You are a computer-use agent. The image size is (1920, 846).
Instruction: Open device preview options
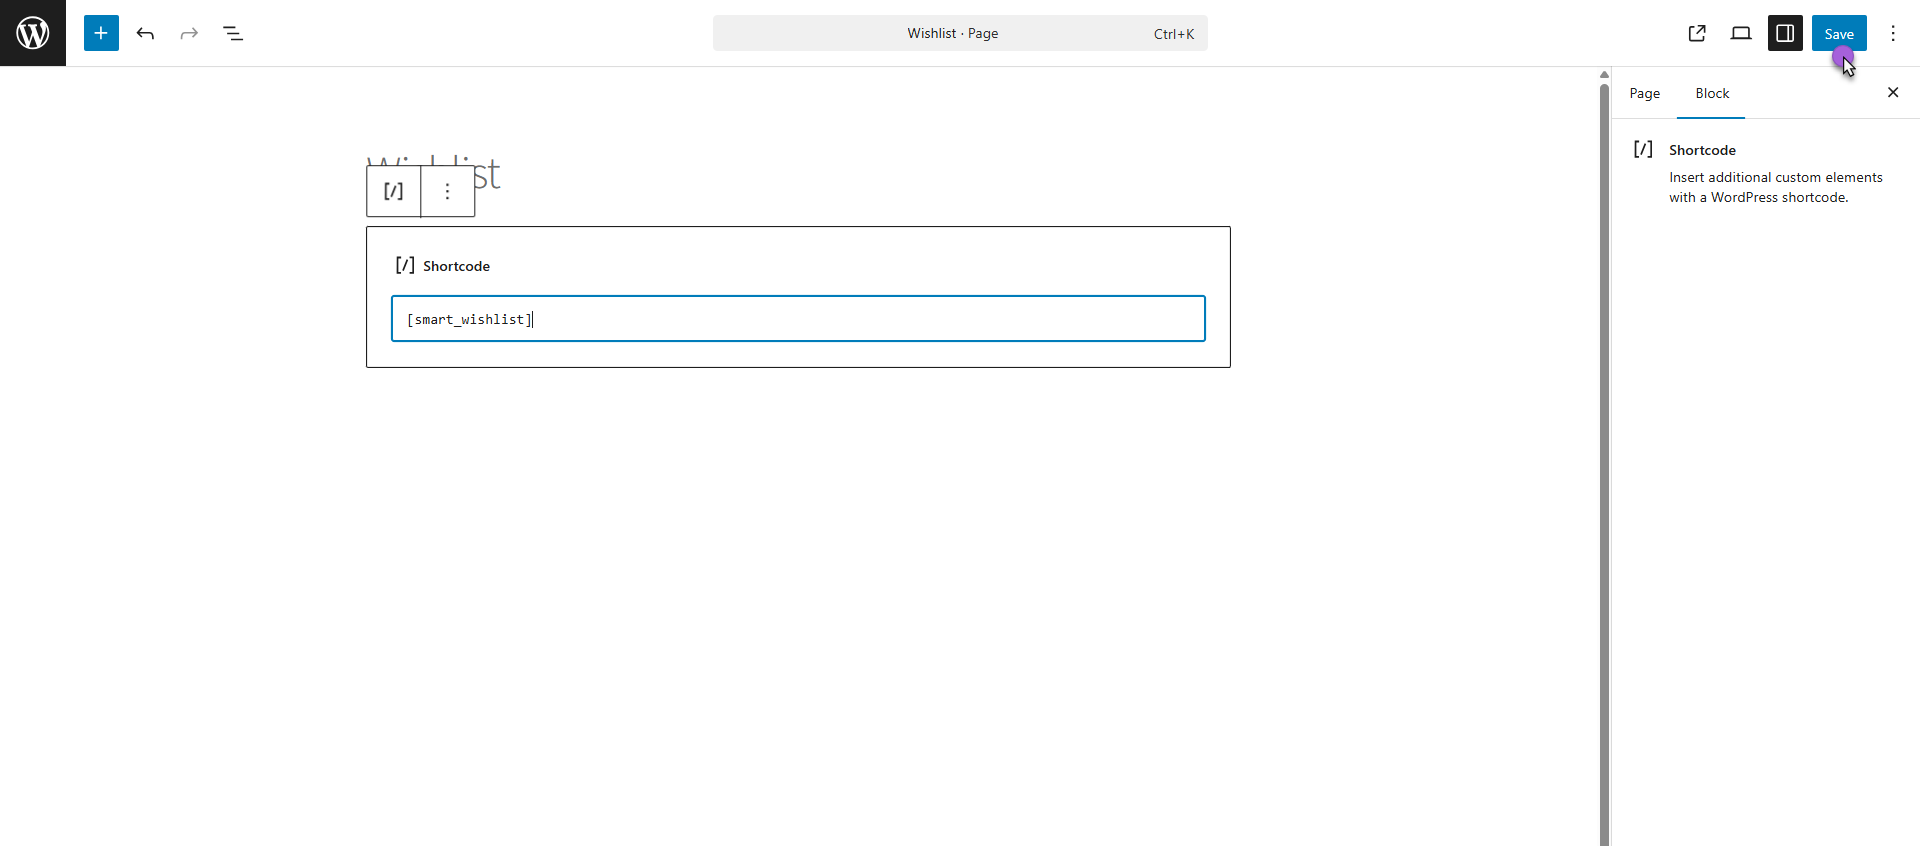1741,33
